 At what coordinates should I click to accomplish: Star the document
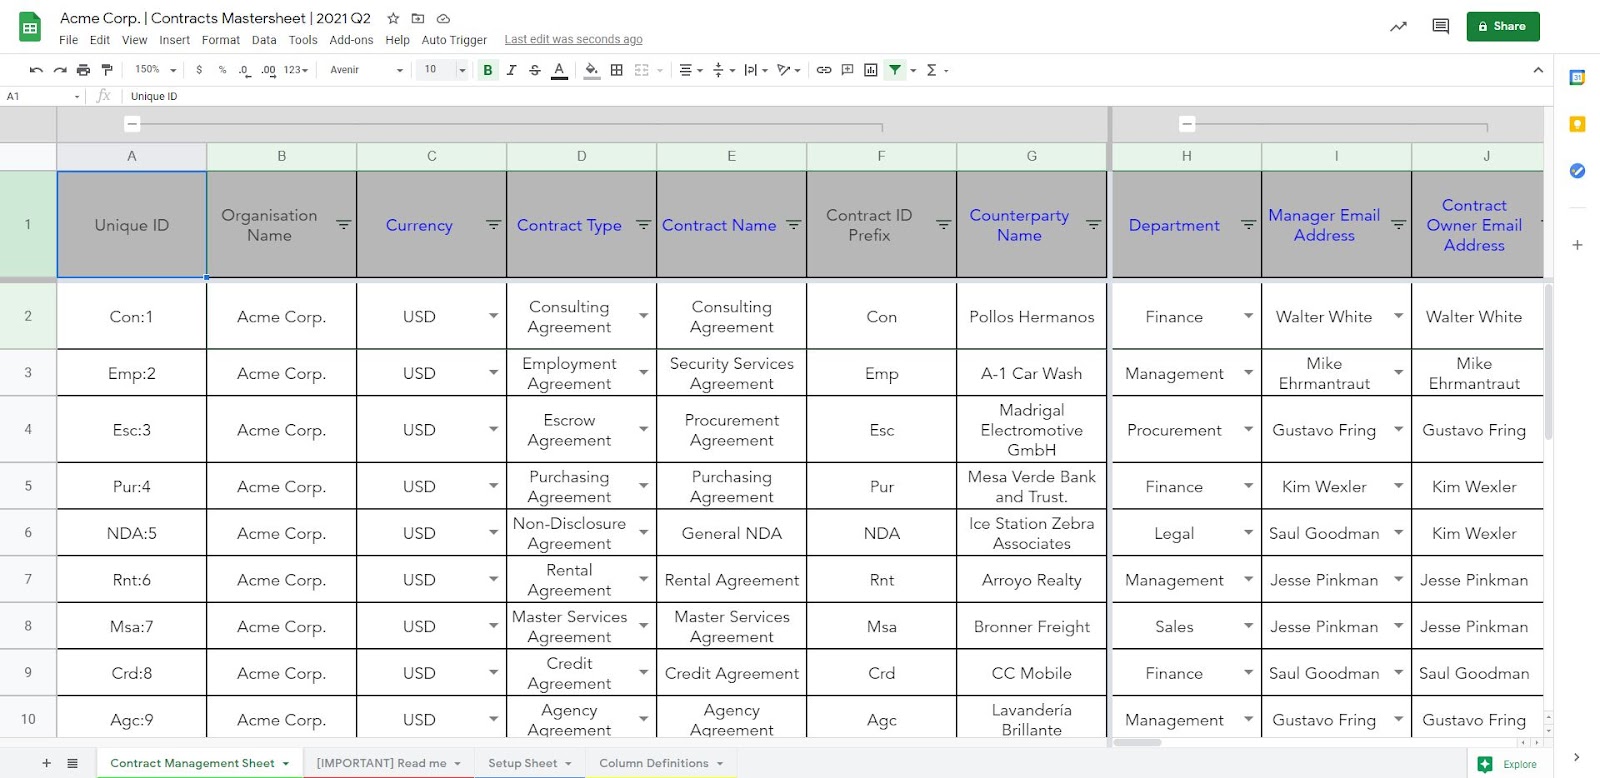pos(393,18)
